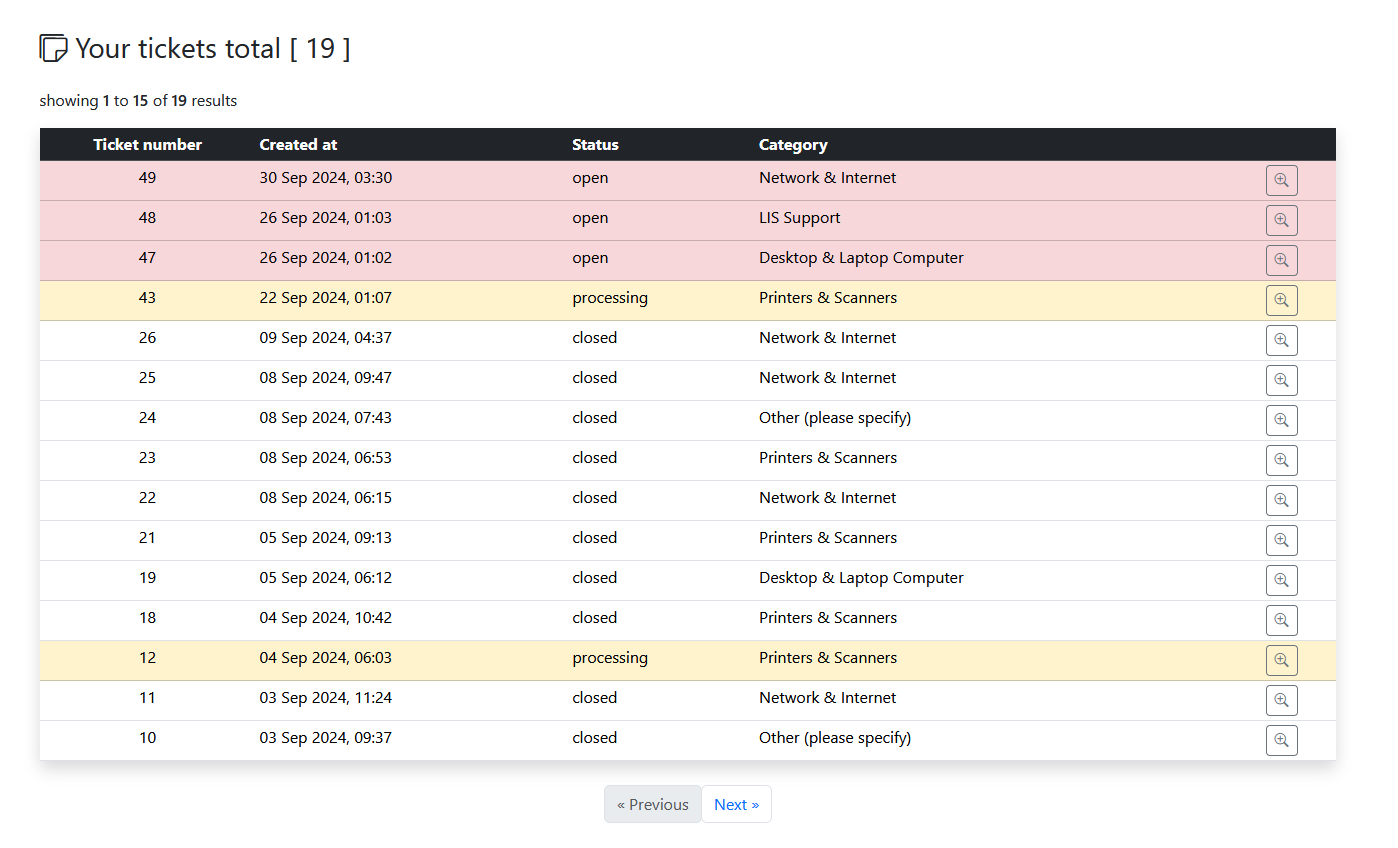Open ticket 21 details magnifier
1398x848 pixels.
click(x=1281, y=540)
